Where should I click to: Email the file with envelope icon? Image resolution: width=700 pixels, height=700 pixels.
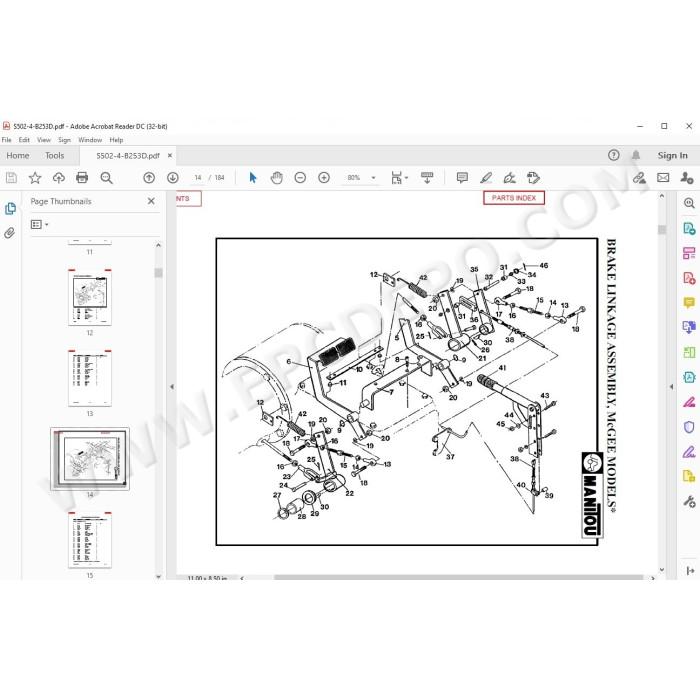[x=663, y=178]
